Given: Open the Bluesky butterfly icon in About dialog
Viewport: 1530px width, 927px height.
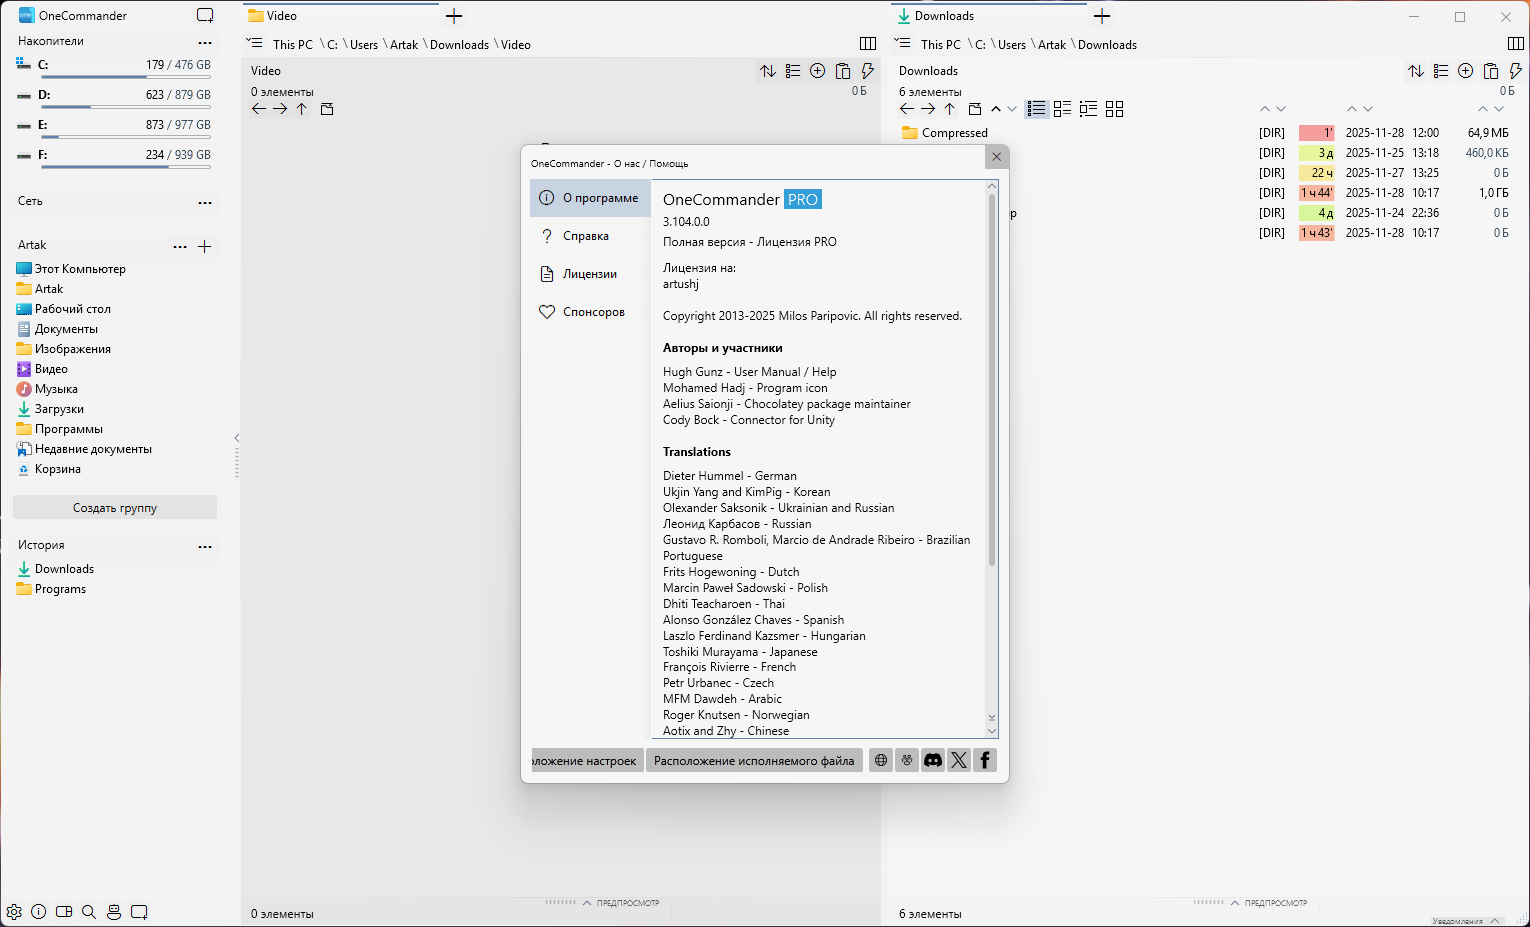Looking at the screenshot, I should (x=907, y=760).
